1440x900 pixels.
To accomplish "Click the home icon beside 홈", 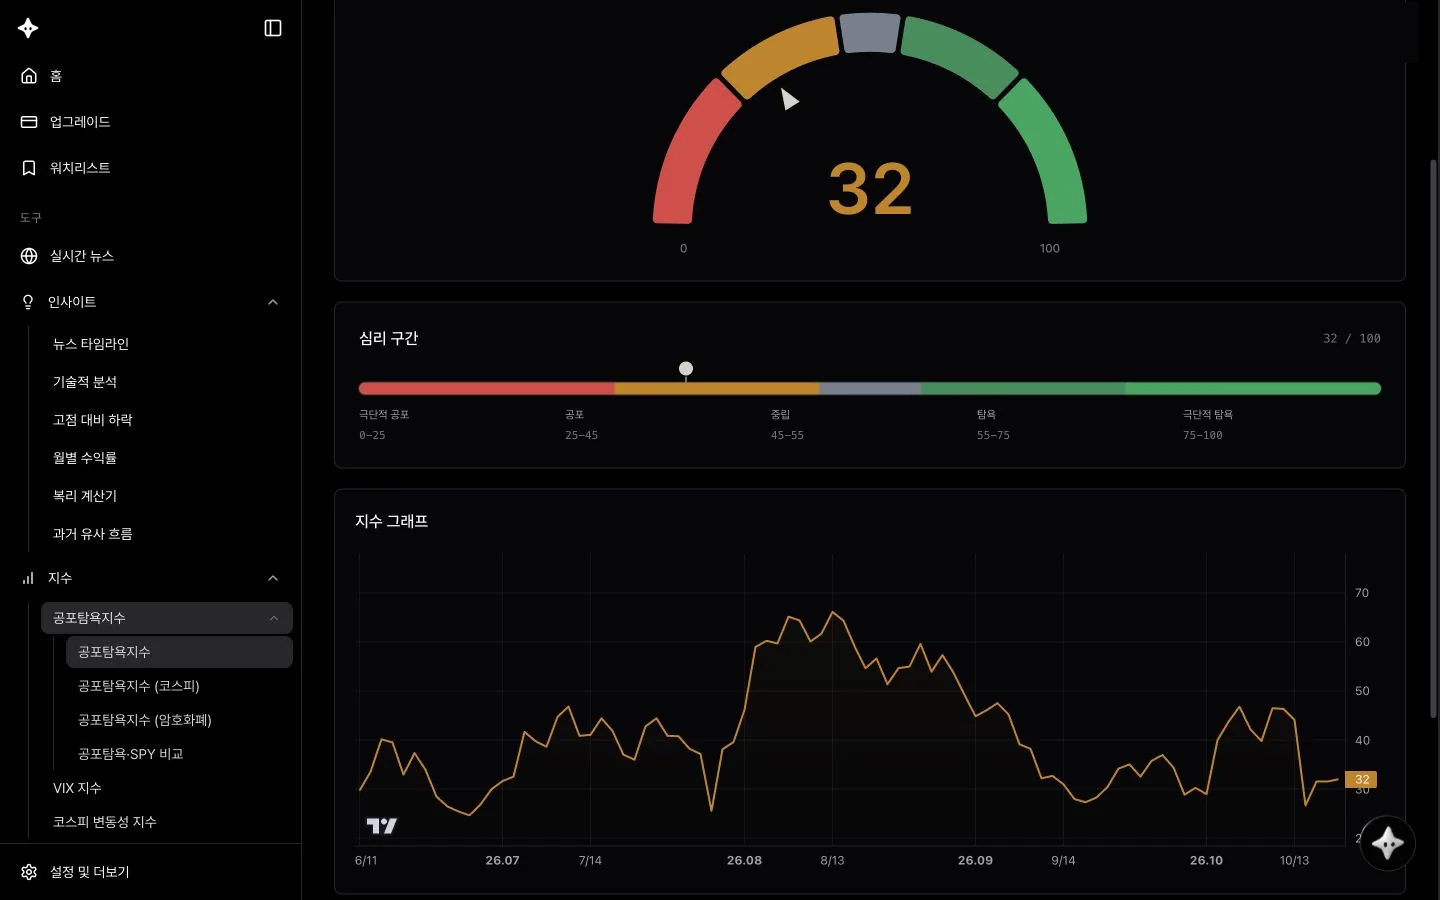I will (x=29, y=76).
